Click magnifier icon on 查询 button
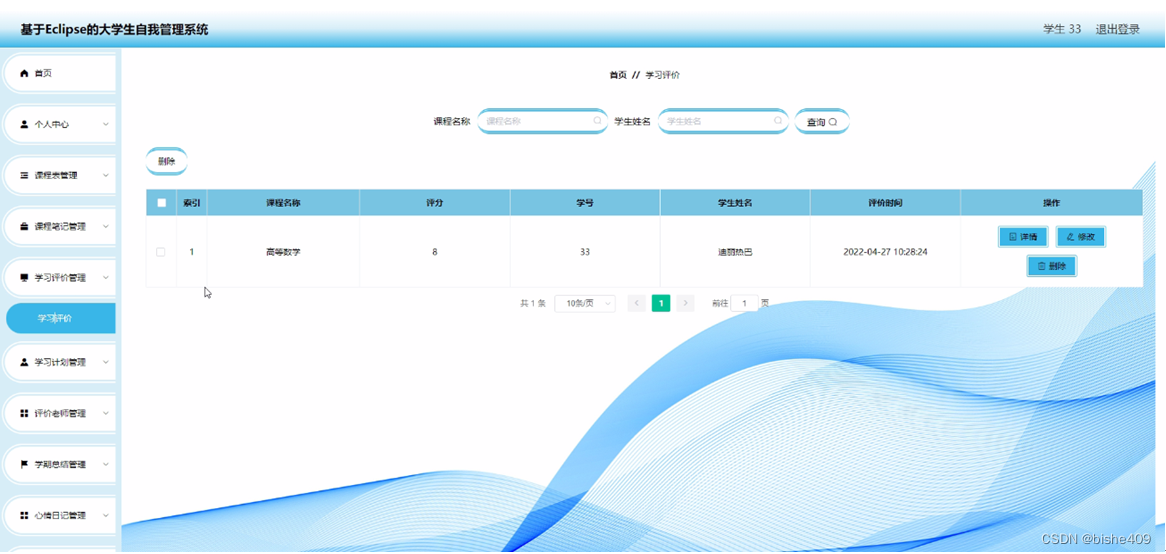The height and width of the screenshot is (554, 1166). point(833,122)
